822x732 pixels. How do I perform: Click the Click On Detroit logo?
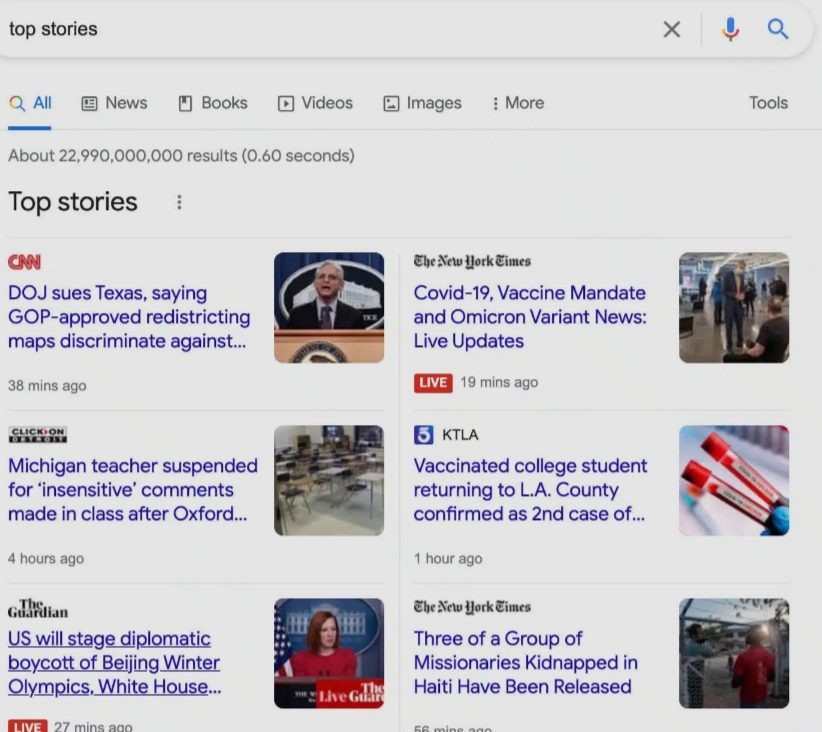(x=37, y=434)
